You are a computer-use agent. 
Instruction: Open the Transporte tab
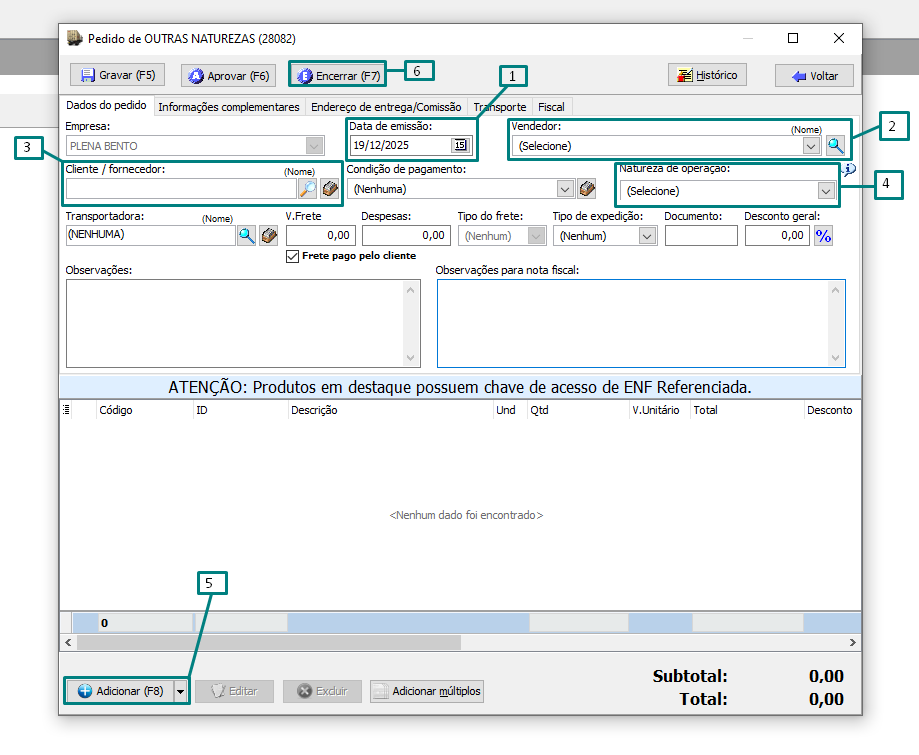499,107
